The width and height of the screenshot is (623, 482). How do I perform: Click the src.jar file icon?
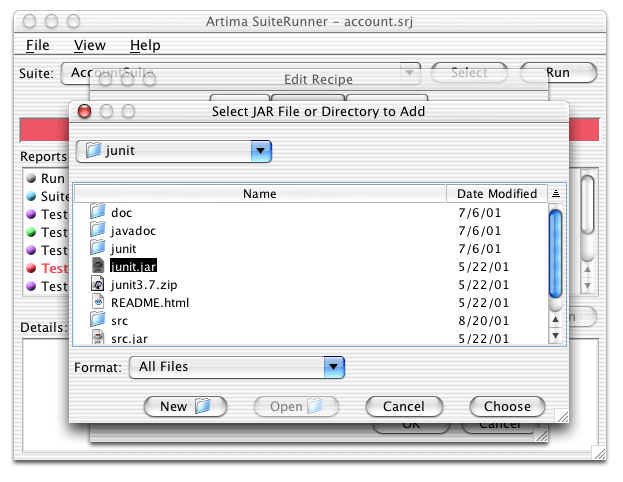98,337
